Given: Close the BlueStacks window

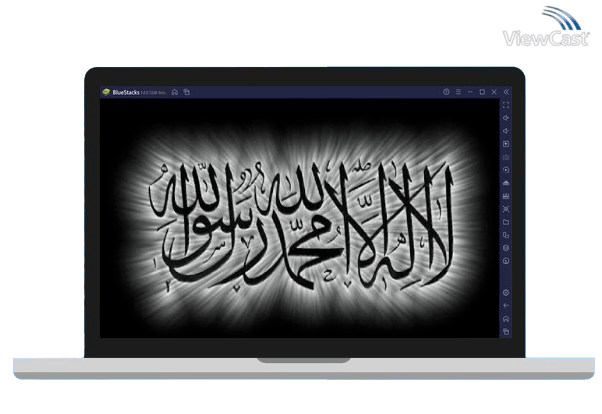Looking at the screenshot, I should (494, 92).
